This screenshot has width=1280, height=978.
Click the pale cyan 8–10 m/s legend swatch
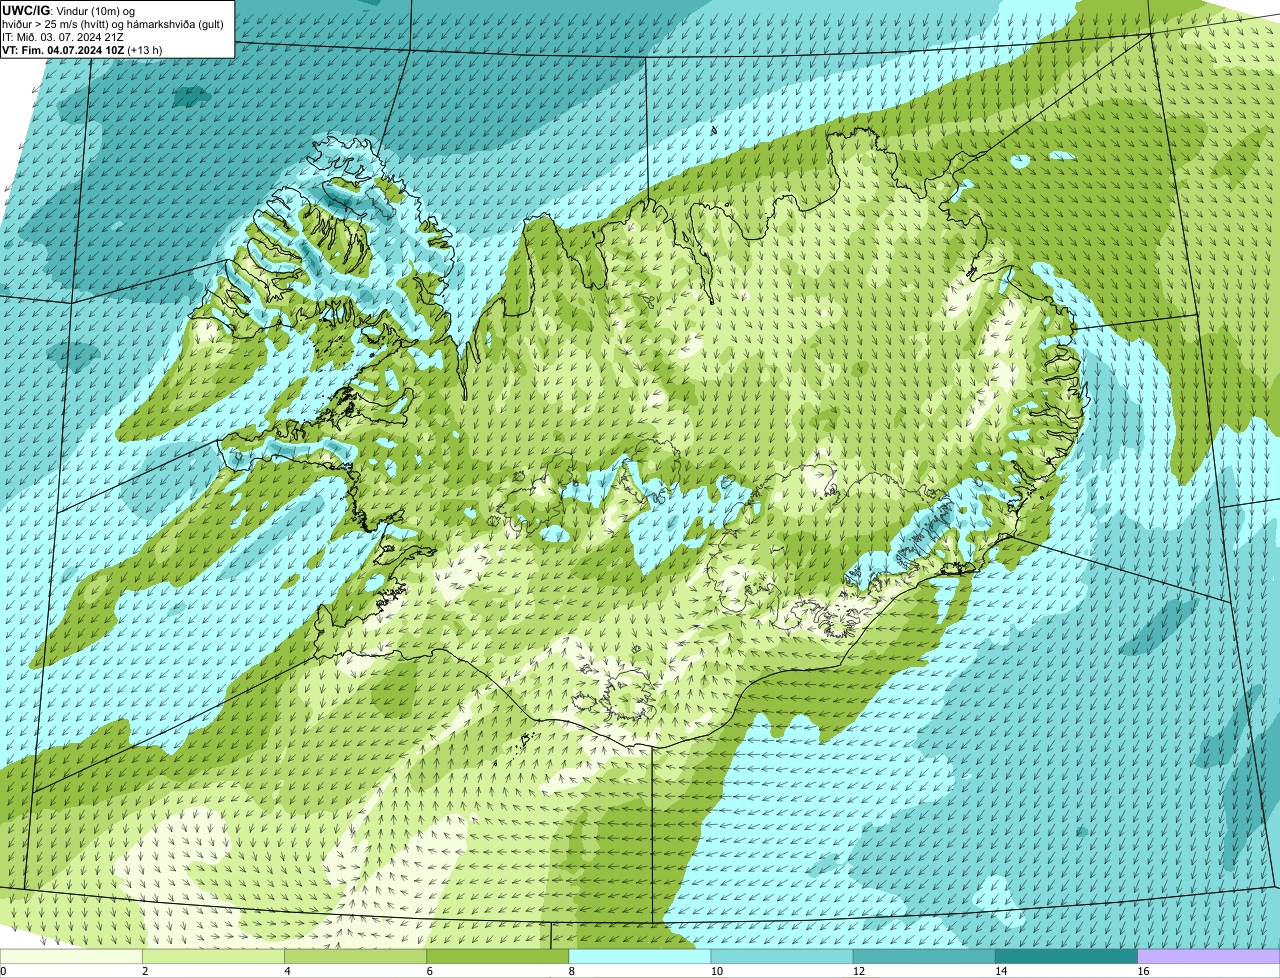640,956
